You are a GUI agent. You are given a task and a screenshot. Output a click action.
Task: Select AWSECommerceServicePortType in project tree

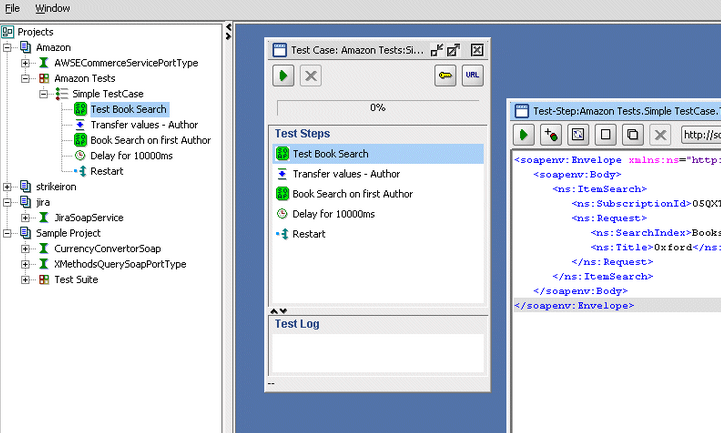click(x=126, y=63)
